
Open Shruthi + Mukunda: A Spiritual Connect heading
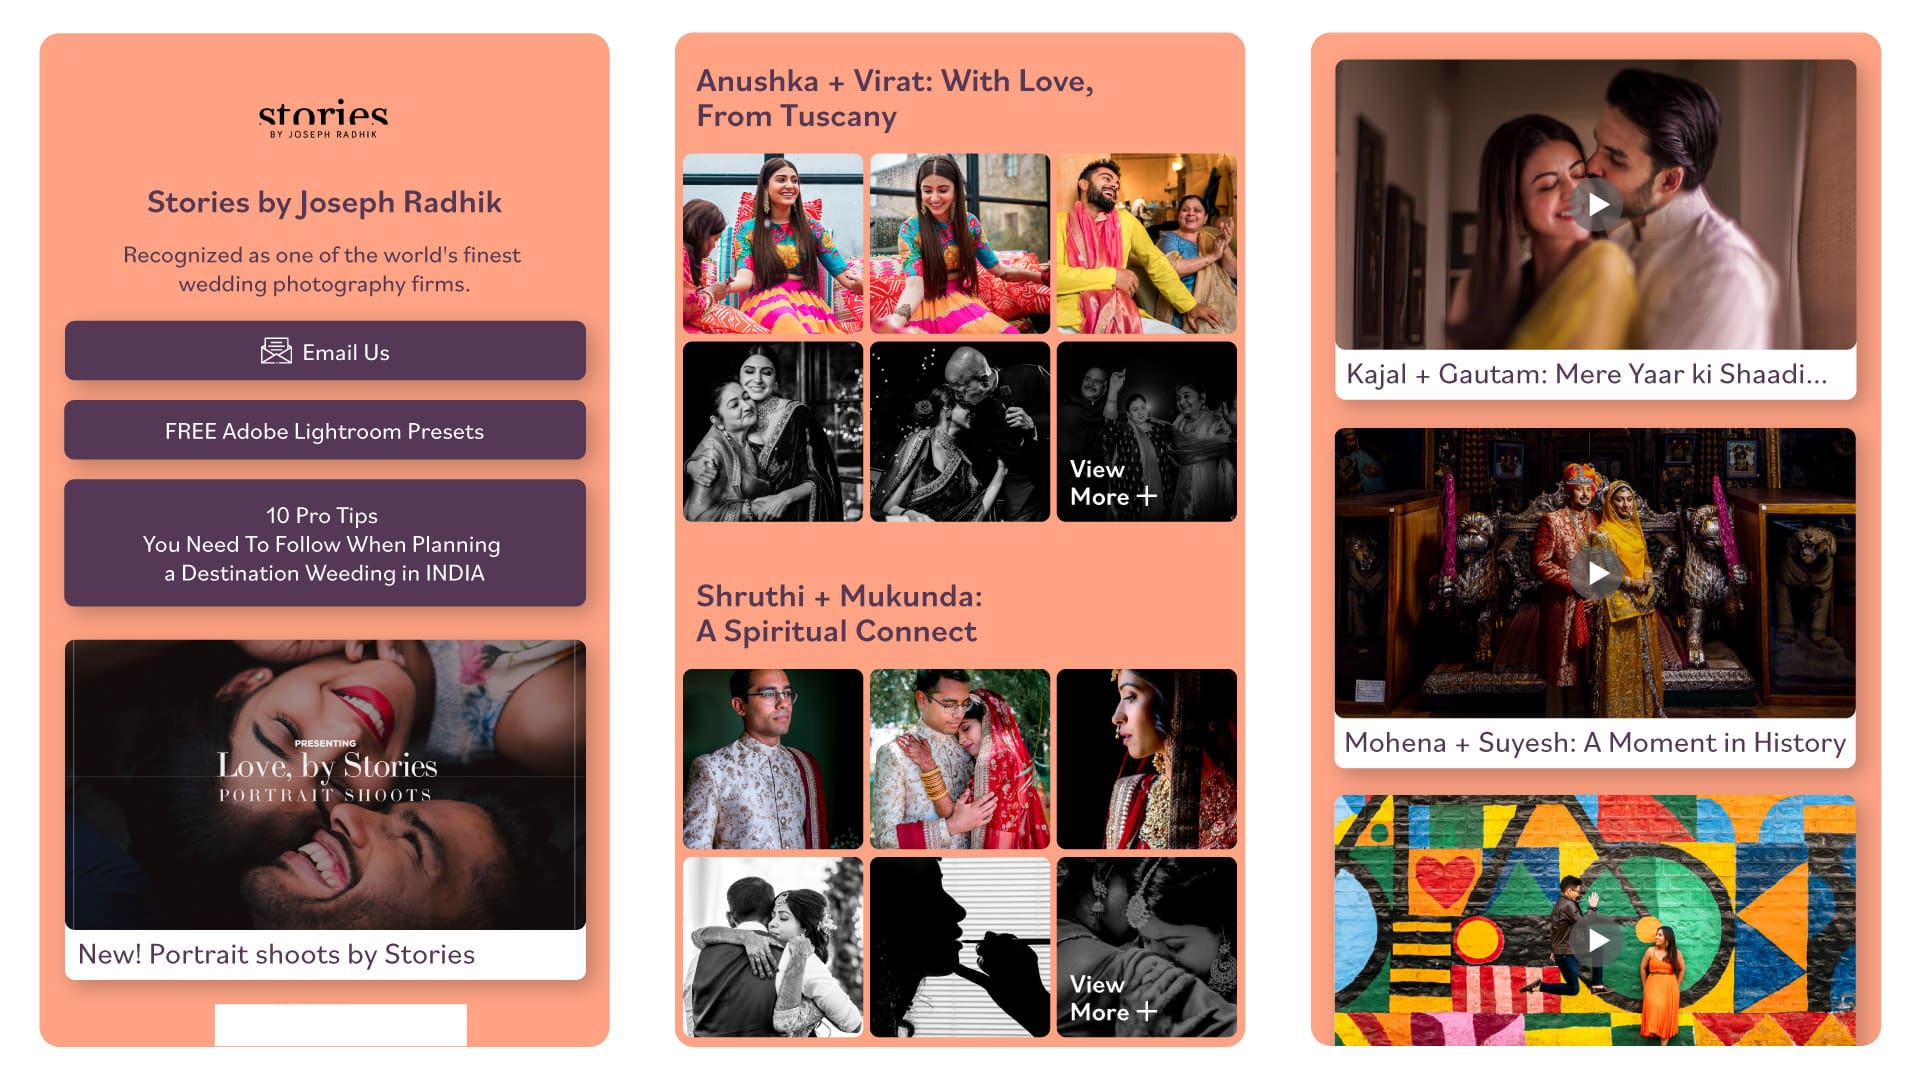[x=839, y=613]
